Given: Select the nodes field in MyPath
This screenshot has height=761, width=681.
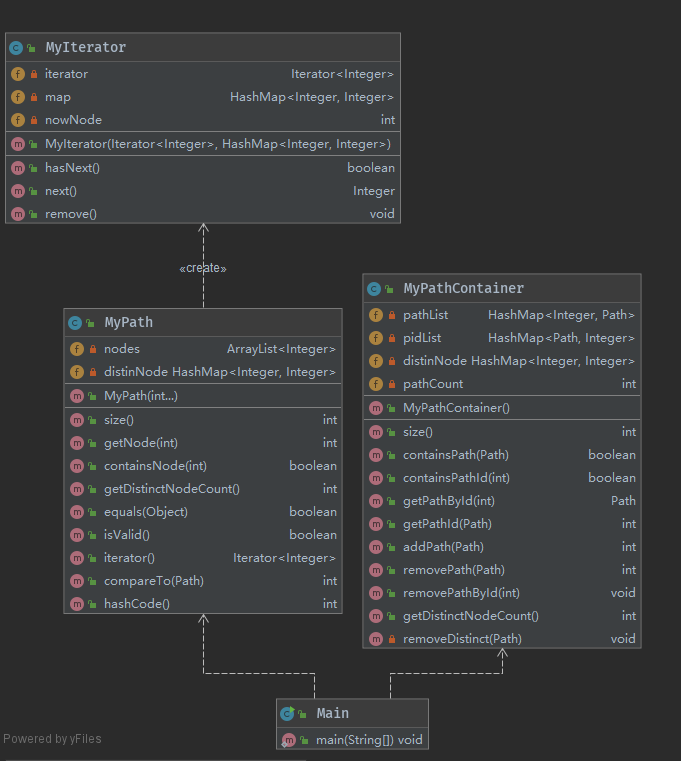Looking at the screenshot, I should pos(203,349).
